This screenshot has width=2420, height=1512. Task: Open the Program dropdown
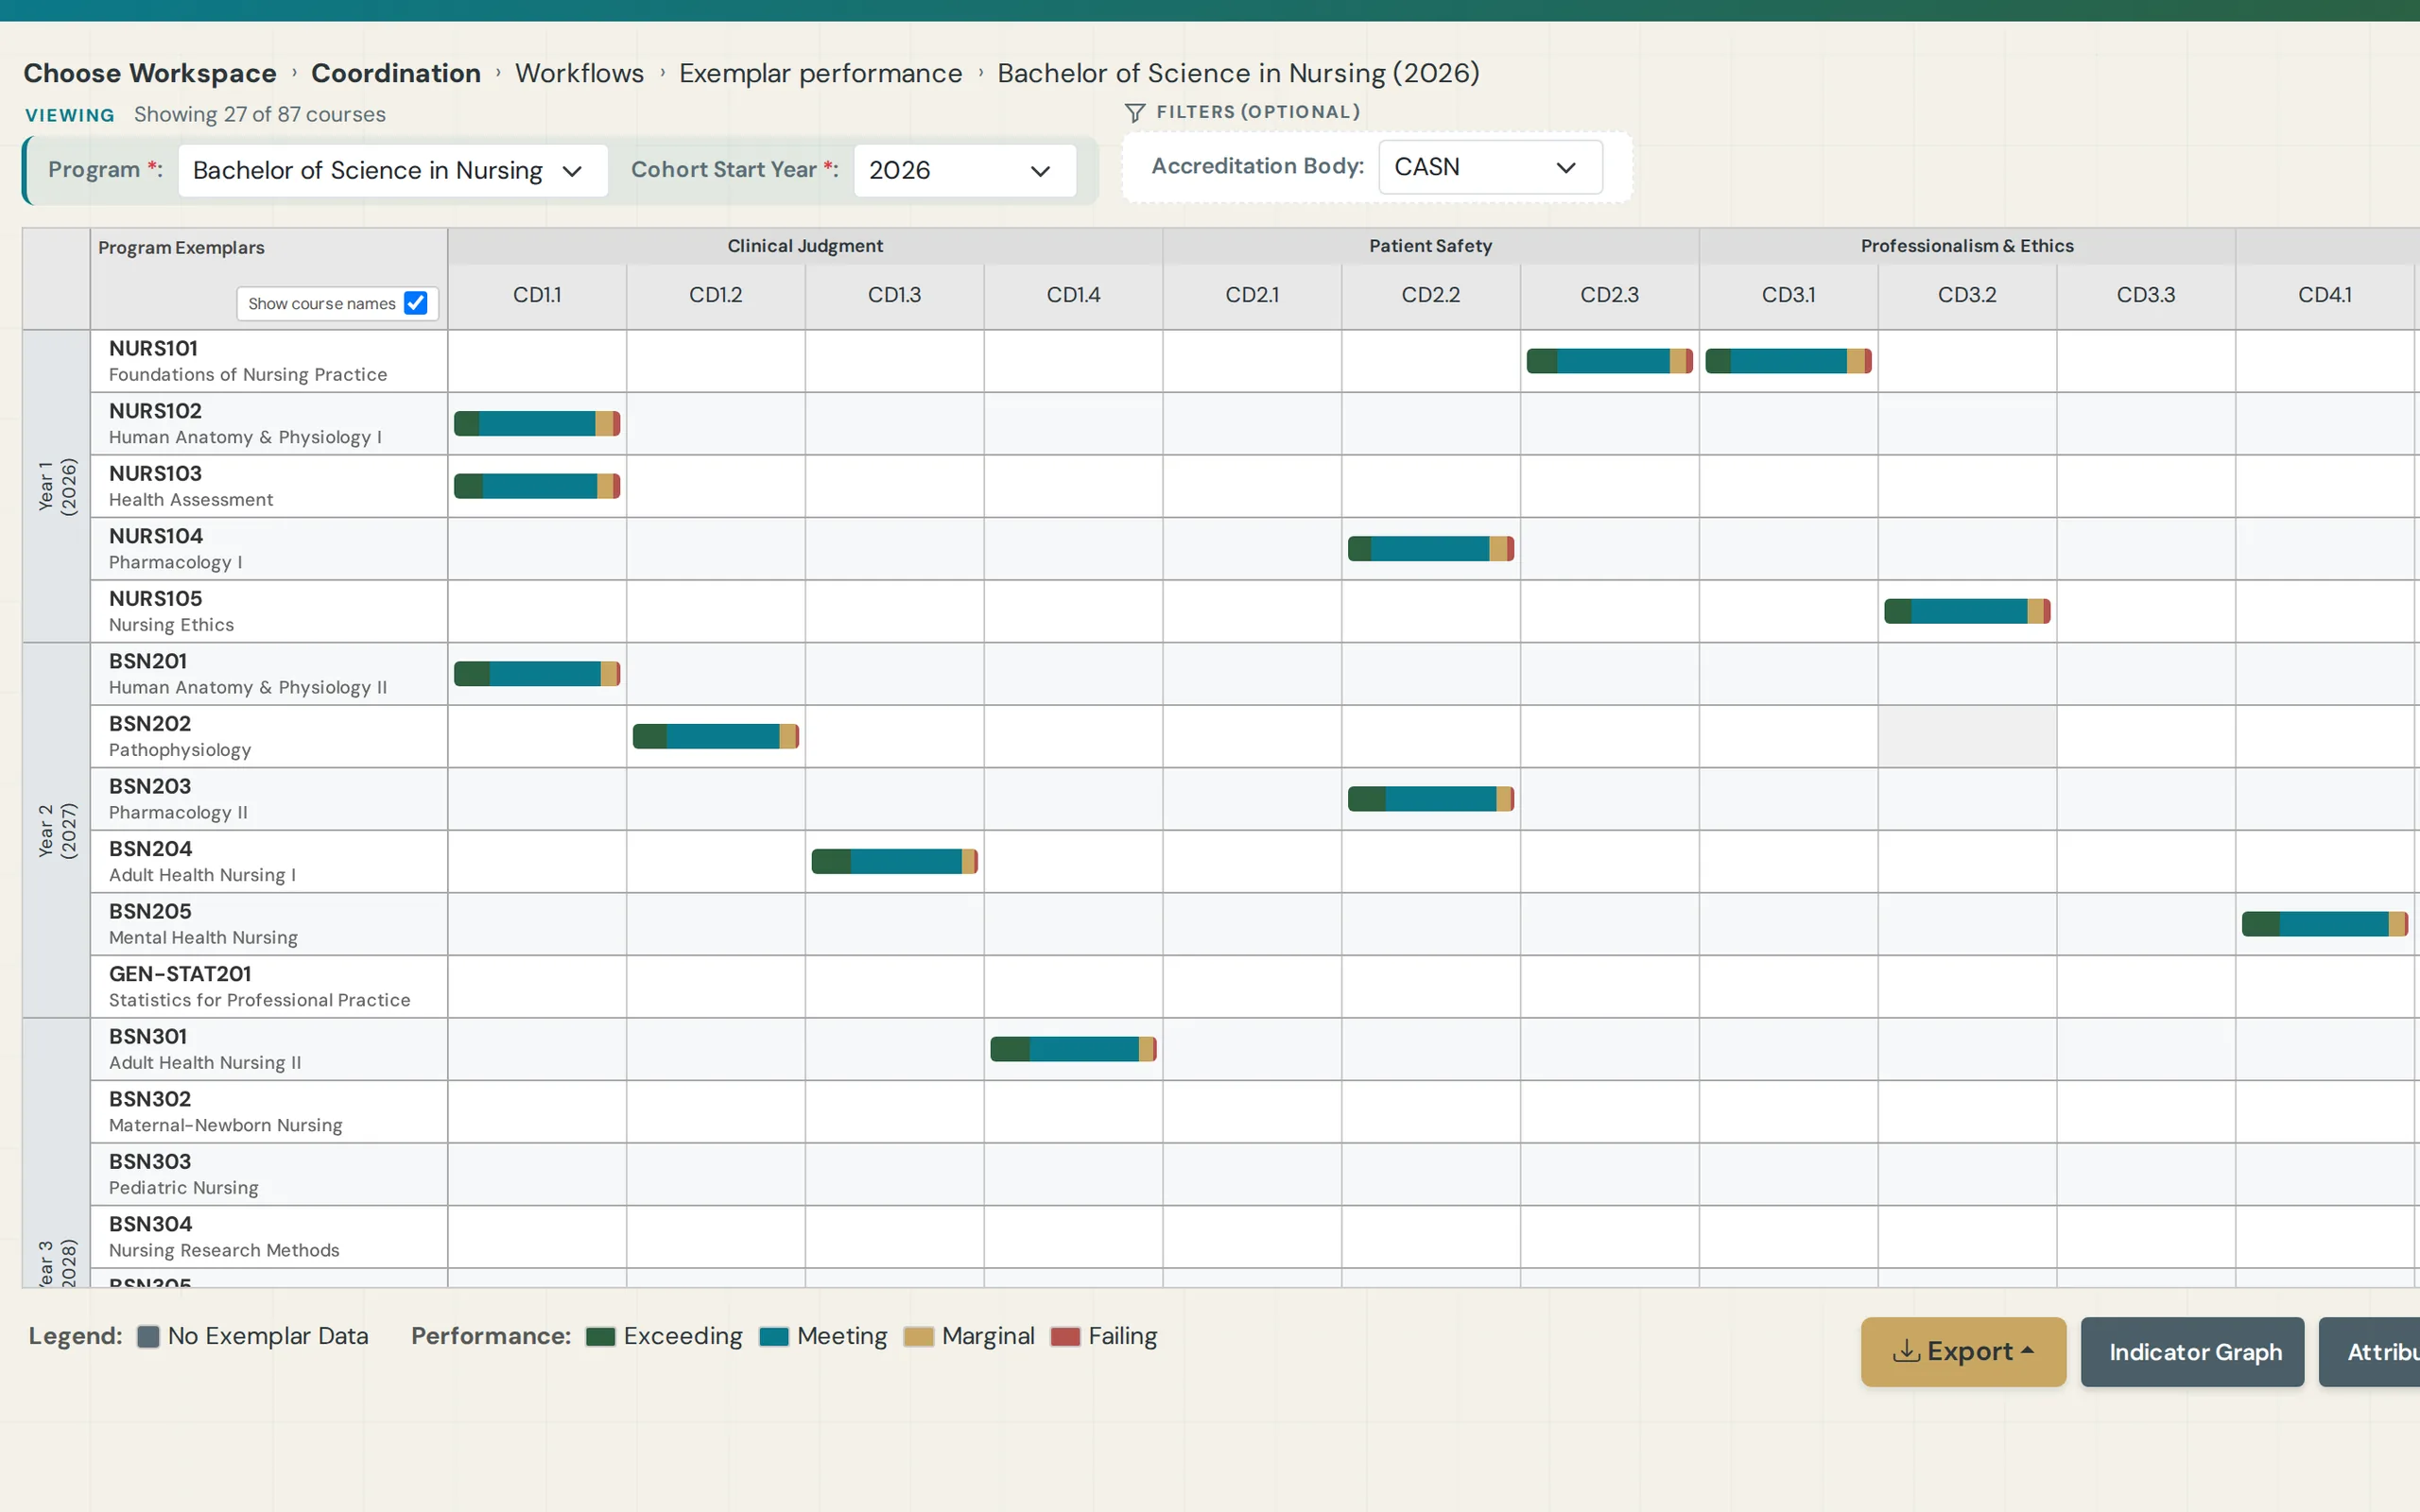pos(392,170)
